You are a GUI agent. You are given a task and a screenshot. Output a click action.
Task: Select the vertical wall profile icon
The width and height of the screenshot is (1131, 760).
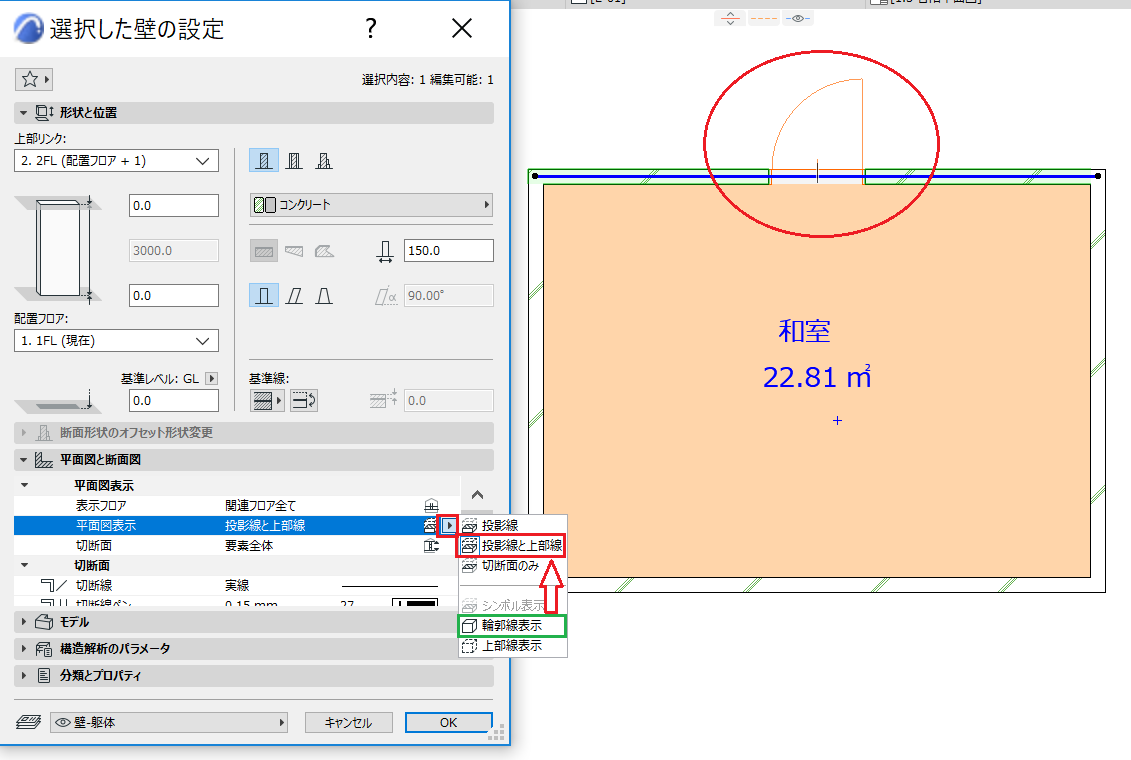264,296
